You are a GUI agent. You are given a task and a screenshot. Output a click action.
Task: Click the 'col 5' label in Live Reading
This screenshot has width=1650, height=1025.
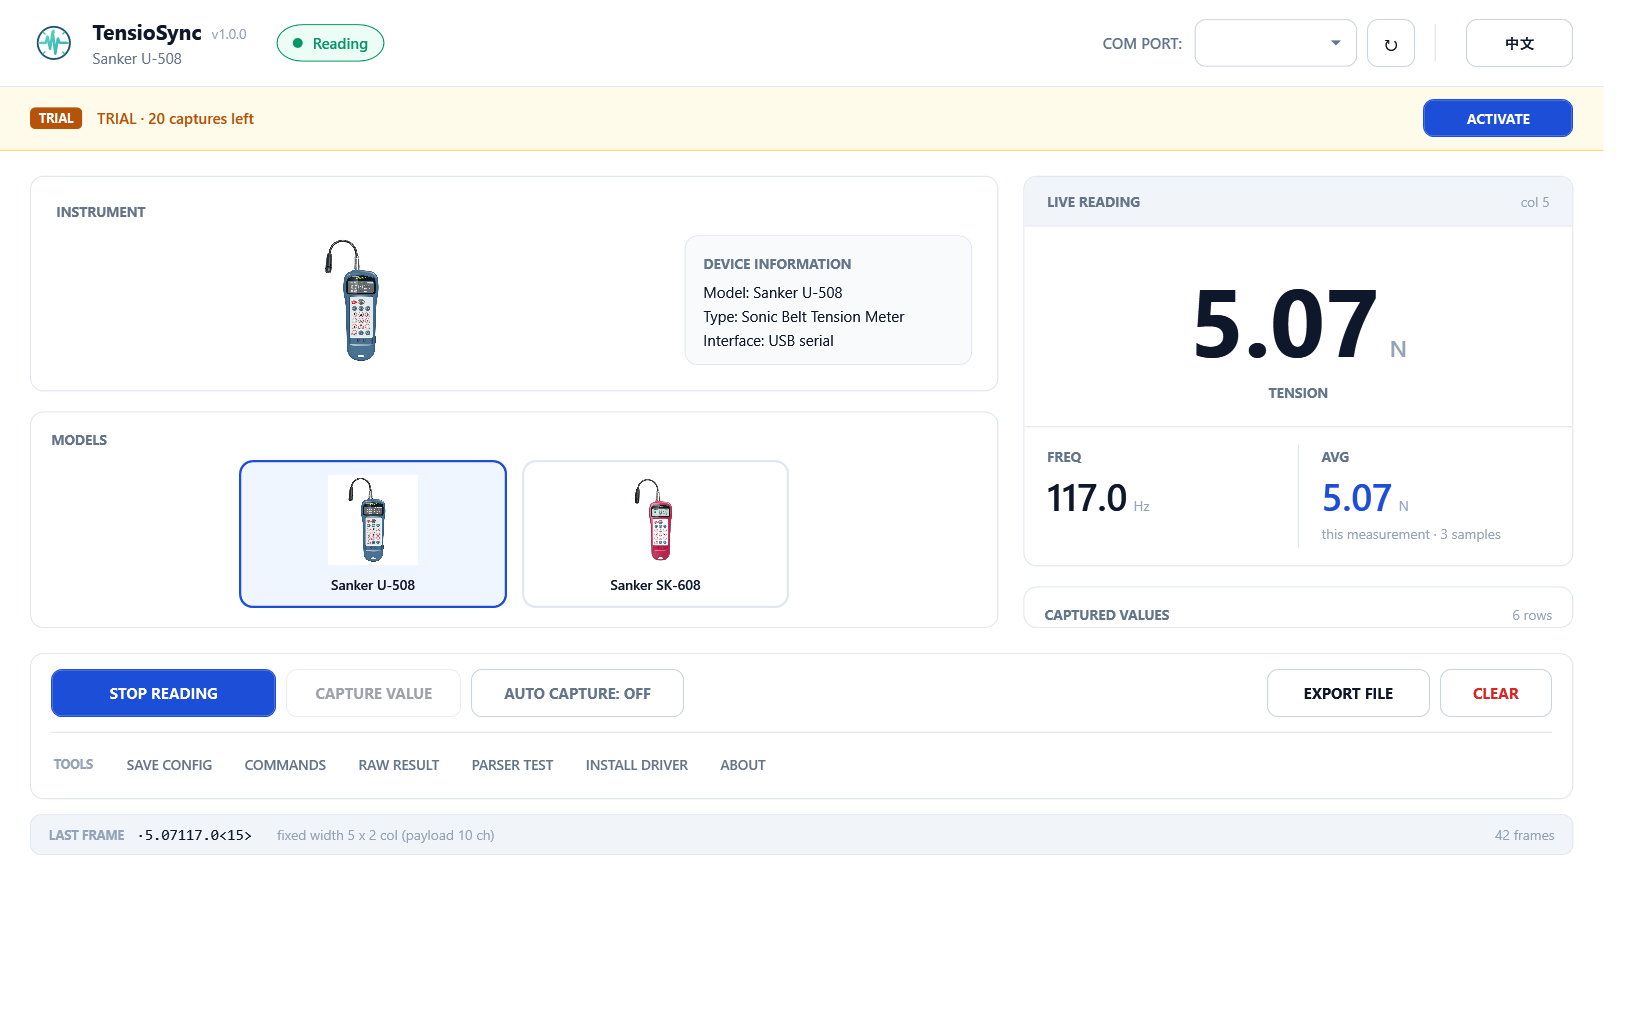[x=1535, y=202]
